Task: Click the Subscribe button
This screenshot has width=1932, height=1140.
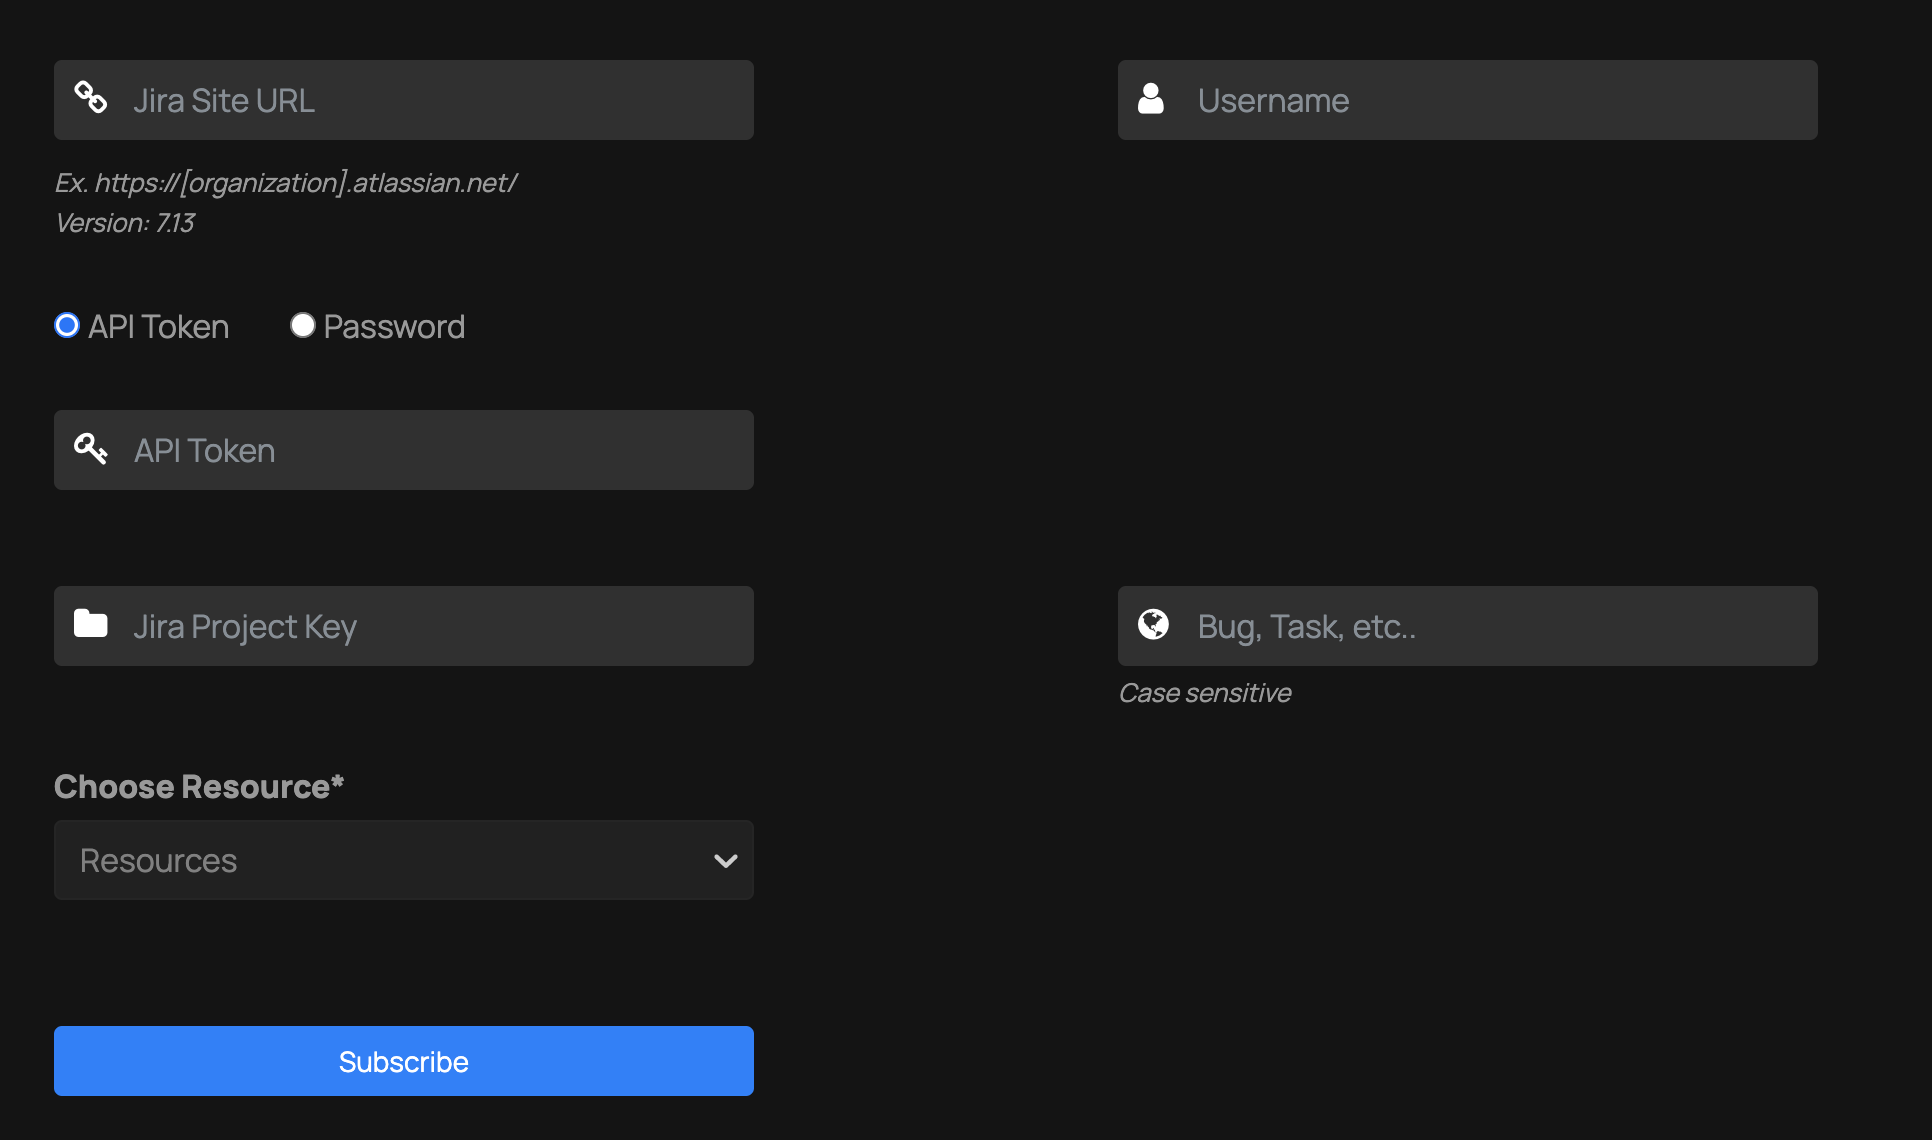Action: 404,1061
